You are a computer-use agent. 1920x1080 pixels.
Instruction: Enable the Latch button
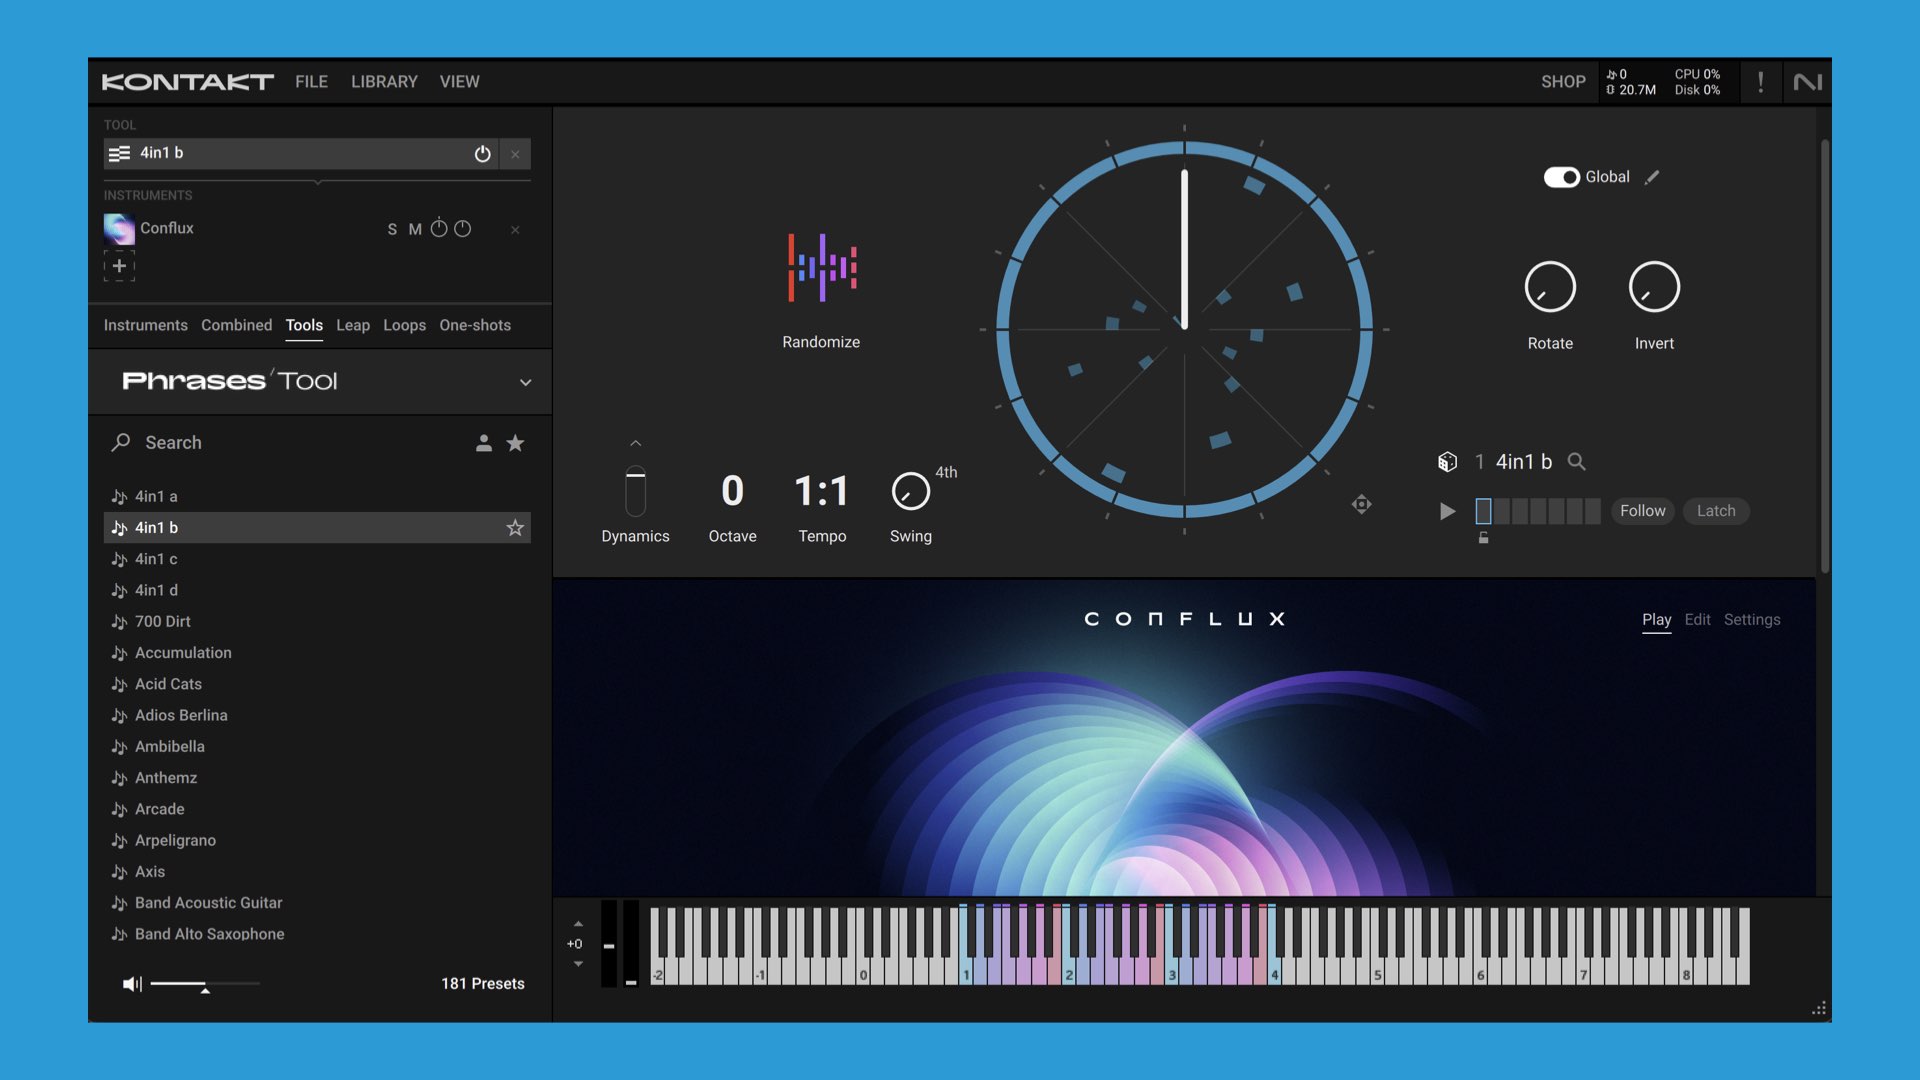tap(1715, 511)
